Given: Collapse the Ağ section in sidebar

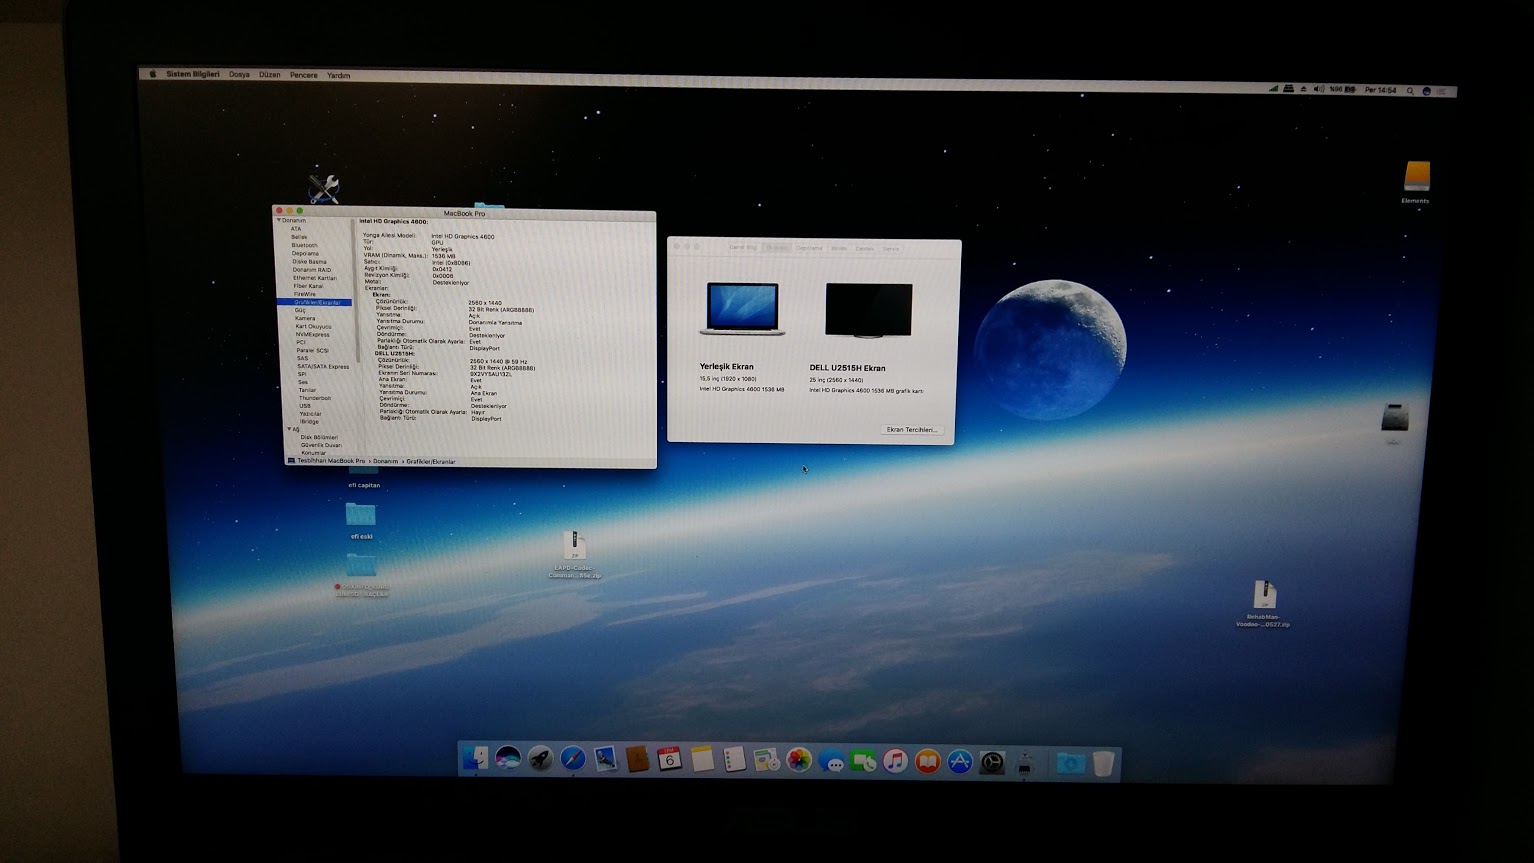Looking at the screenshot, I should tap(289, 429).
